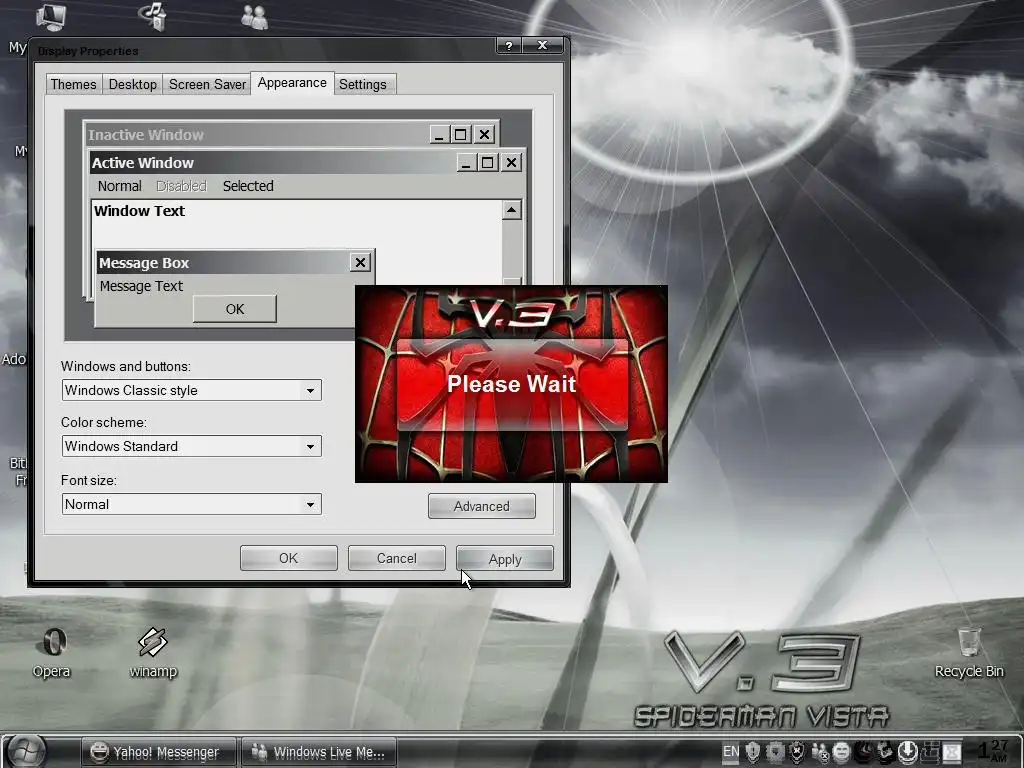Click the Message Box preview close X
The width and height of the screenshot is (1024, 768).
(x=360, y=263)
